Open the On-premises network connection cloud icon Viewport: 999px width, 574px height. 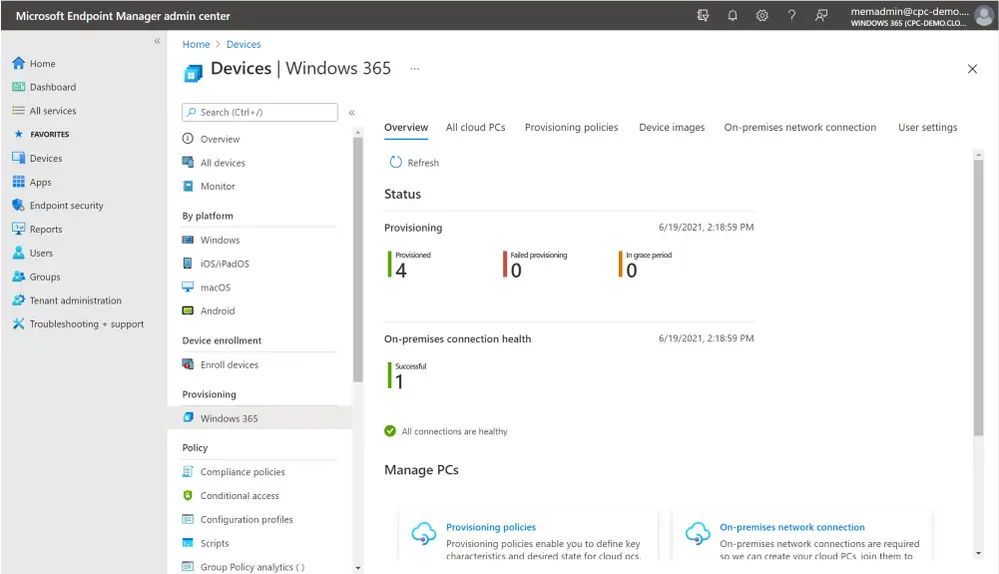698,533
